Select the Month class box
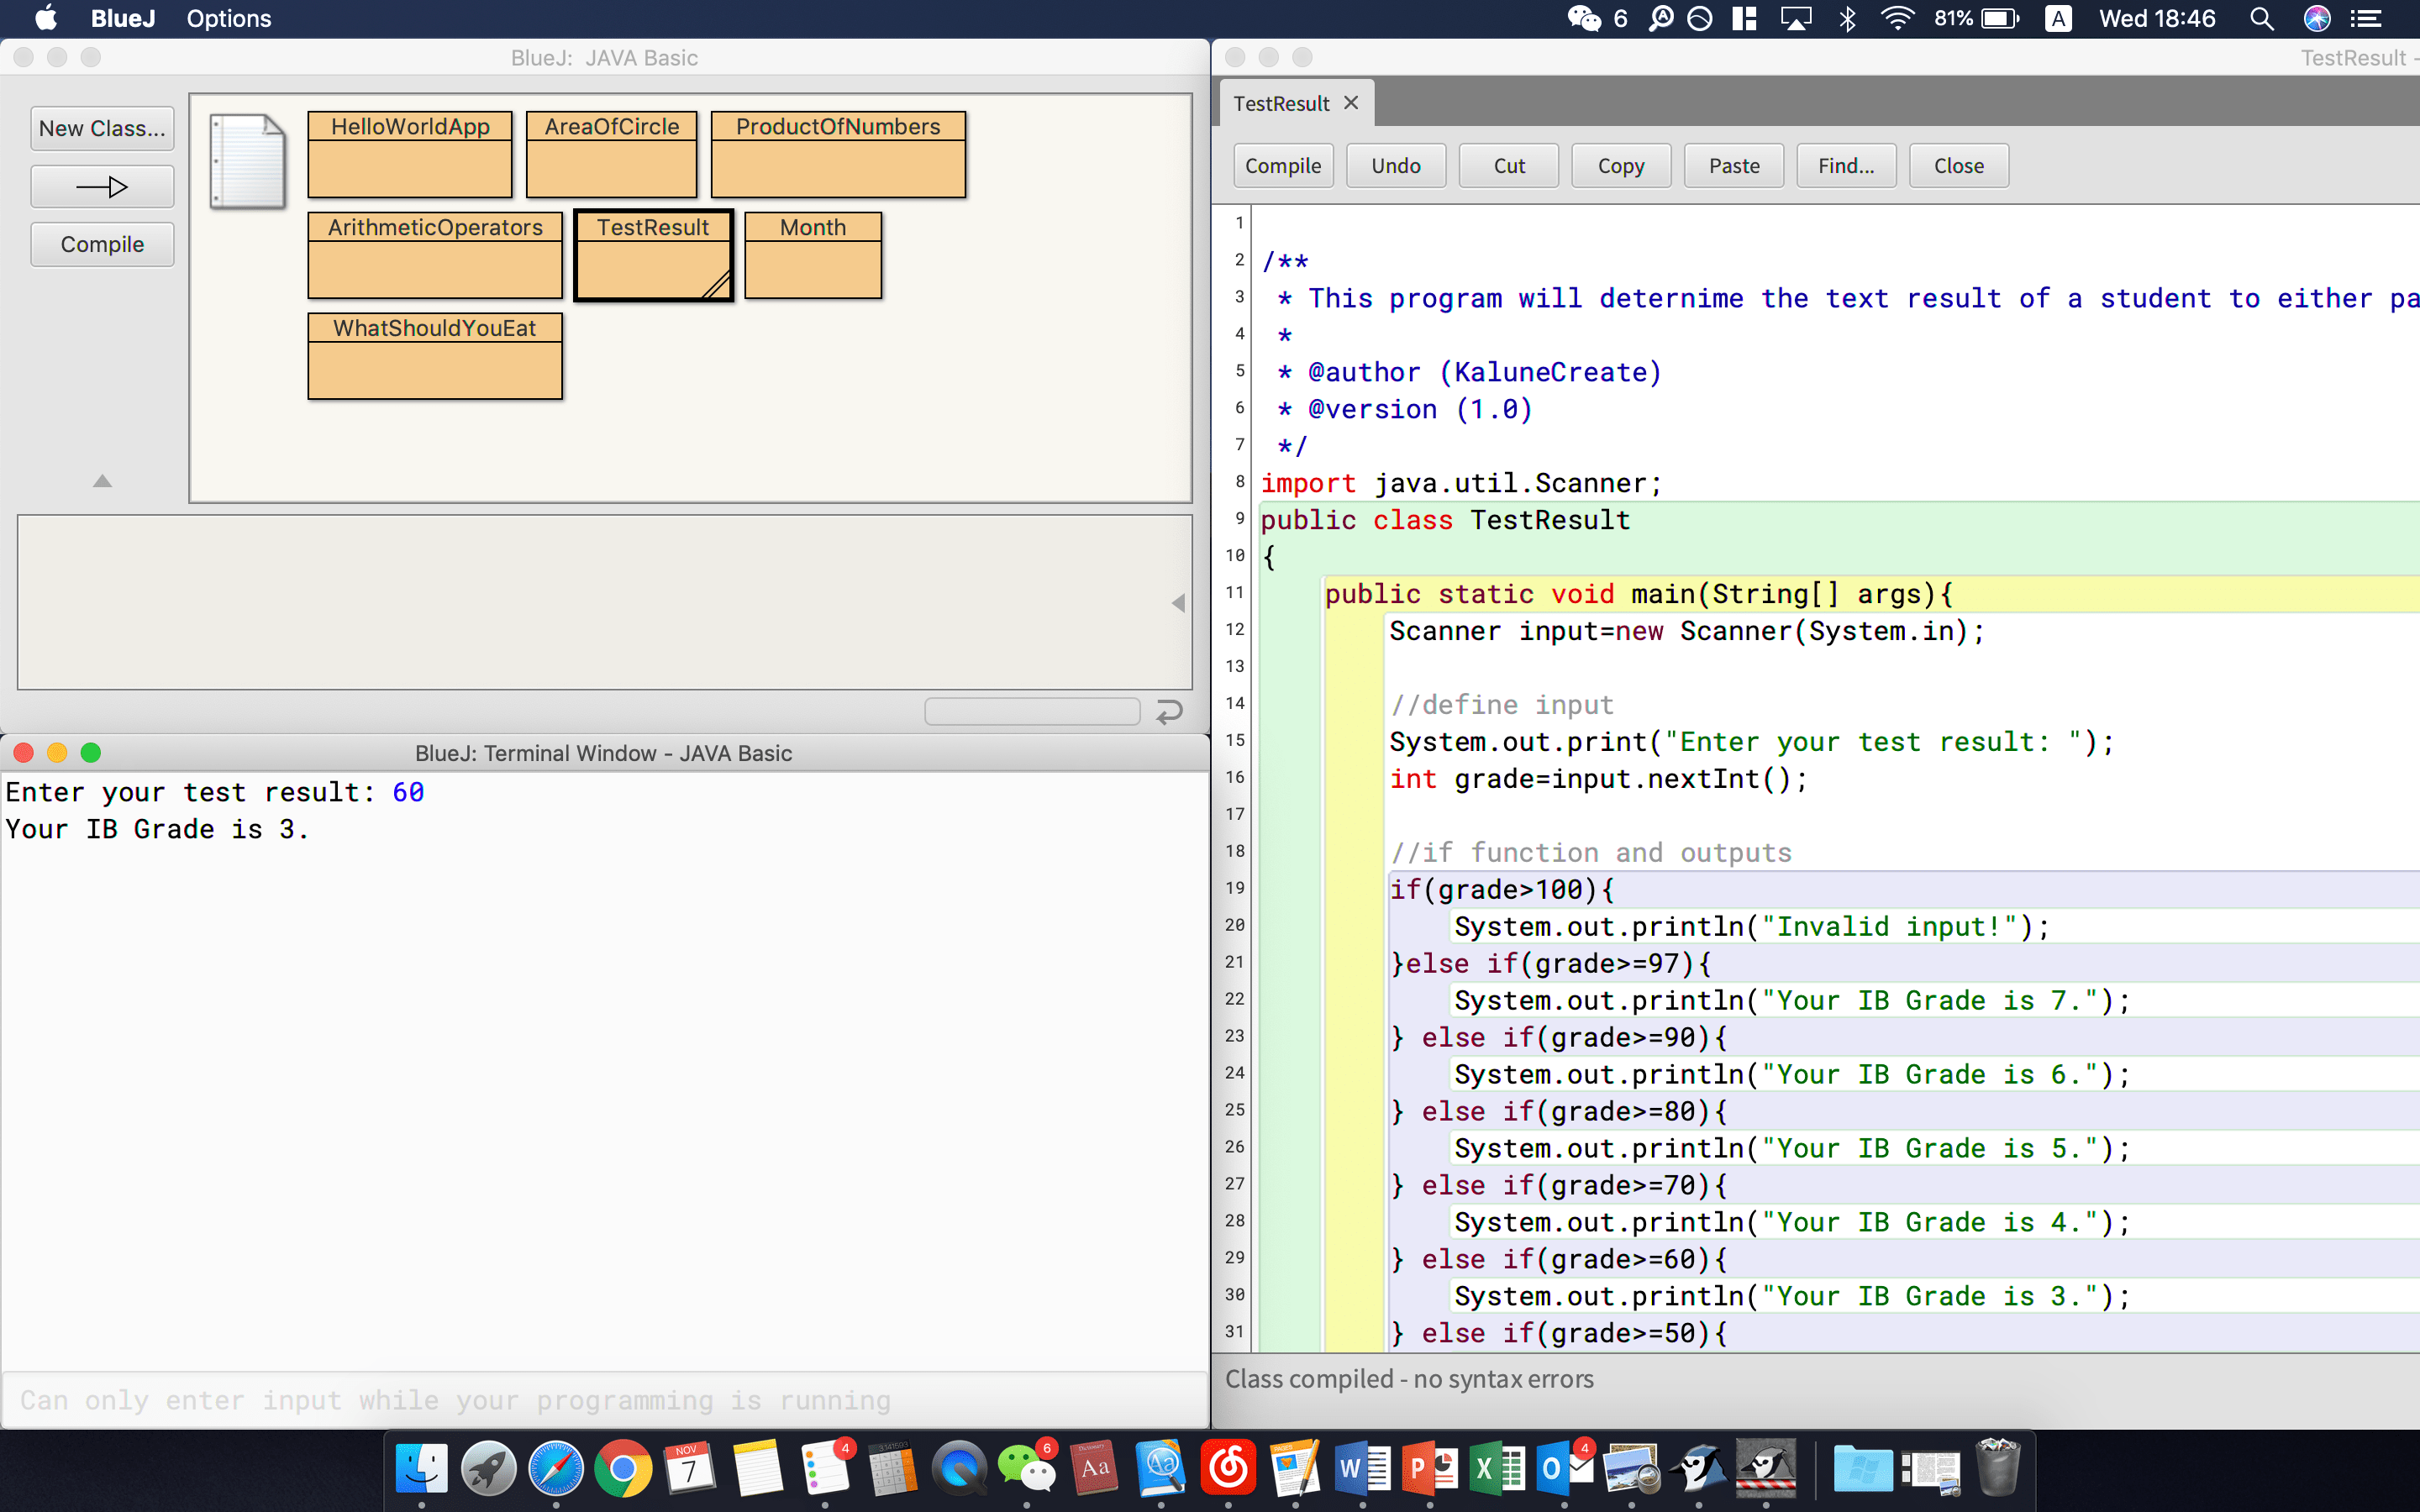 [812, 254]
